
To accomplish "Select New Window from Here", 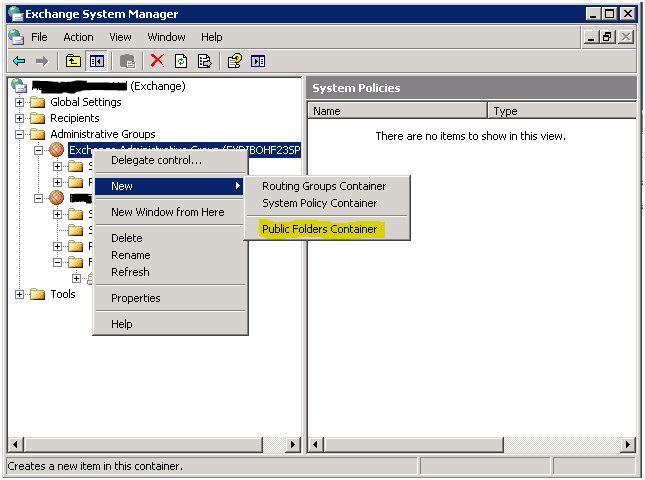I will coord(170,212).
